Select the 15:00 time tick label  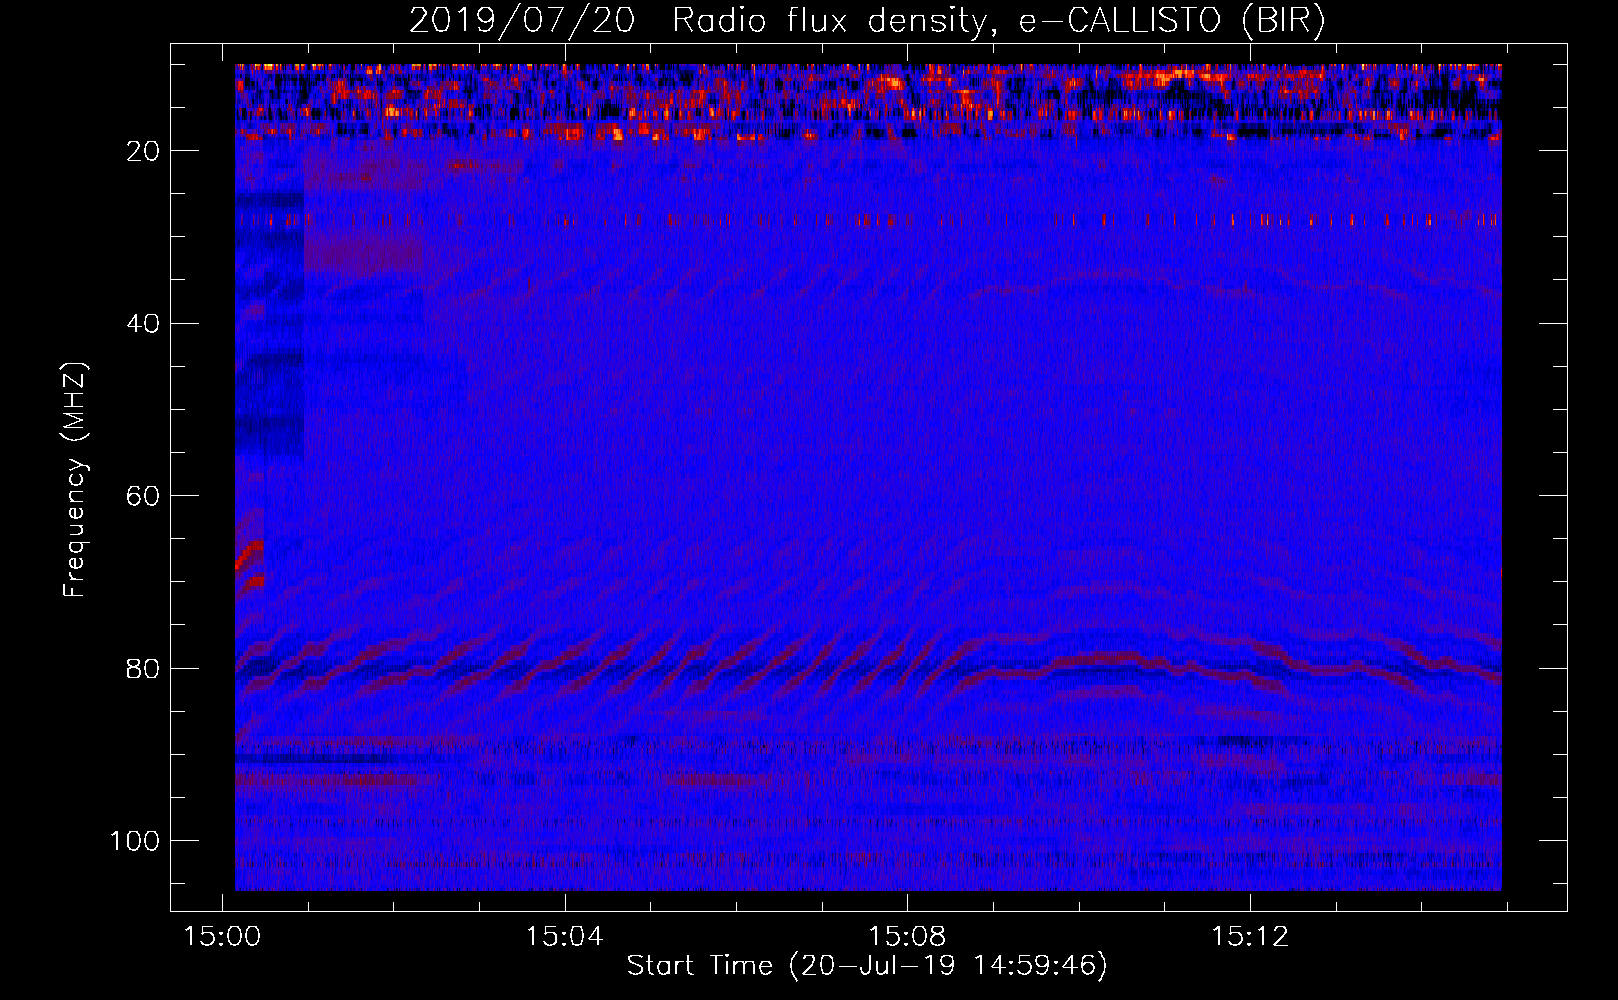221,937
